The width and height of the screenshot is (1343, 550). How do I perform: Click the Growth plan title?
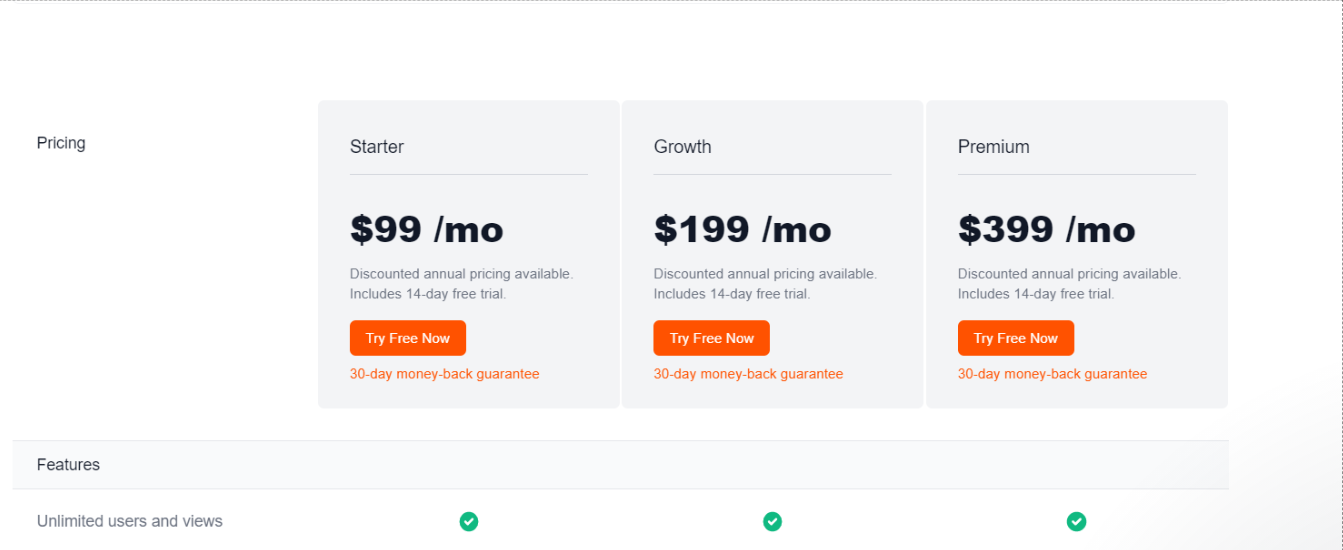683,146
